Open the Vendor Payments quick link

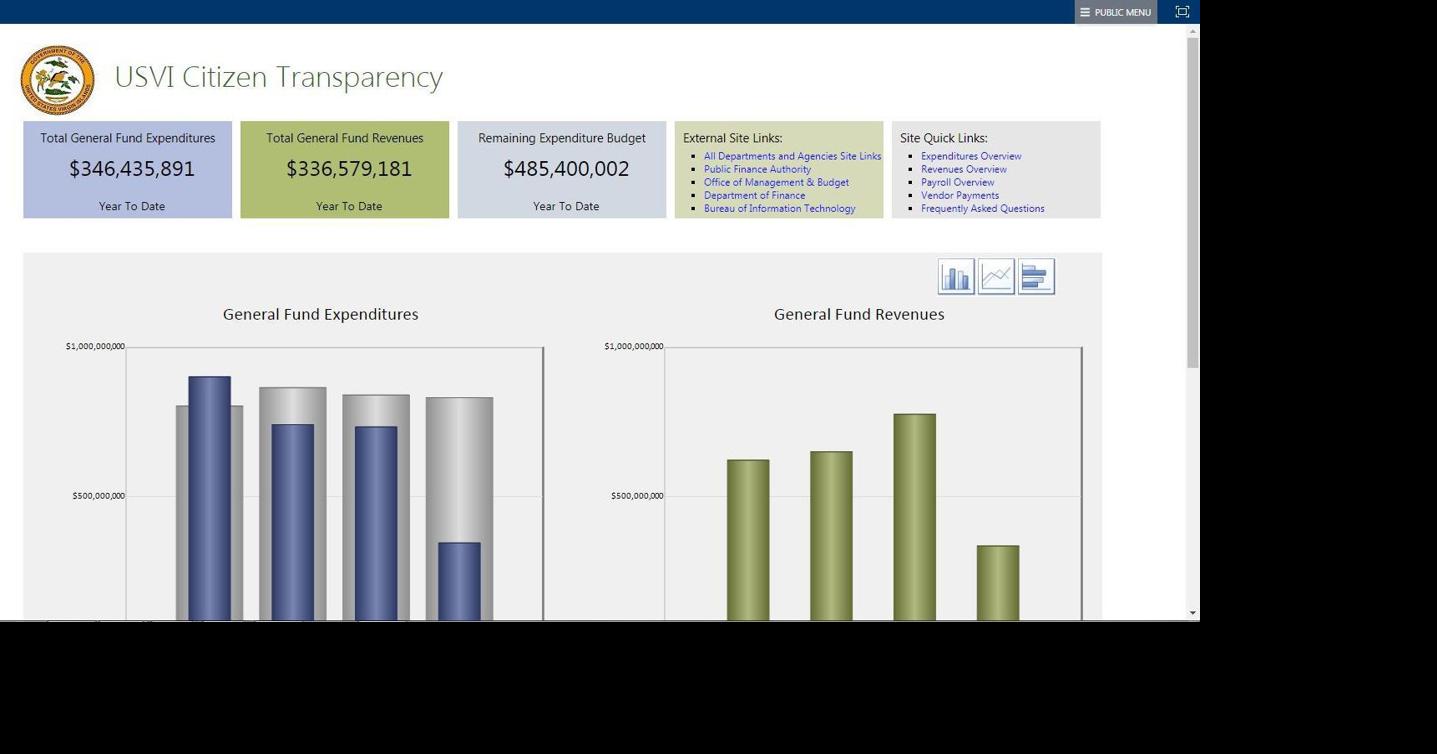point(960,195)
